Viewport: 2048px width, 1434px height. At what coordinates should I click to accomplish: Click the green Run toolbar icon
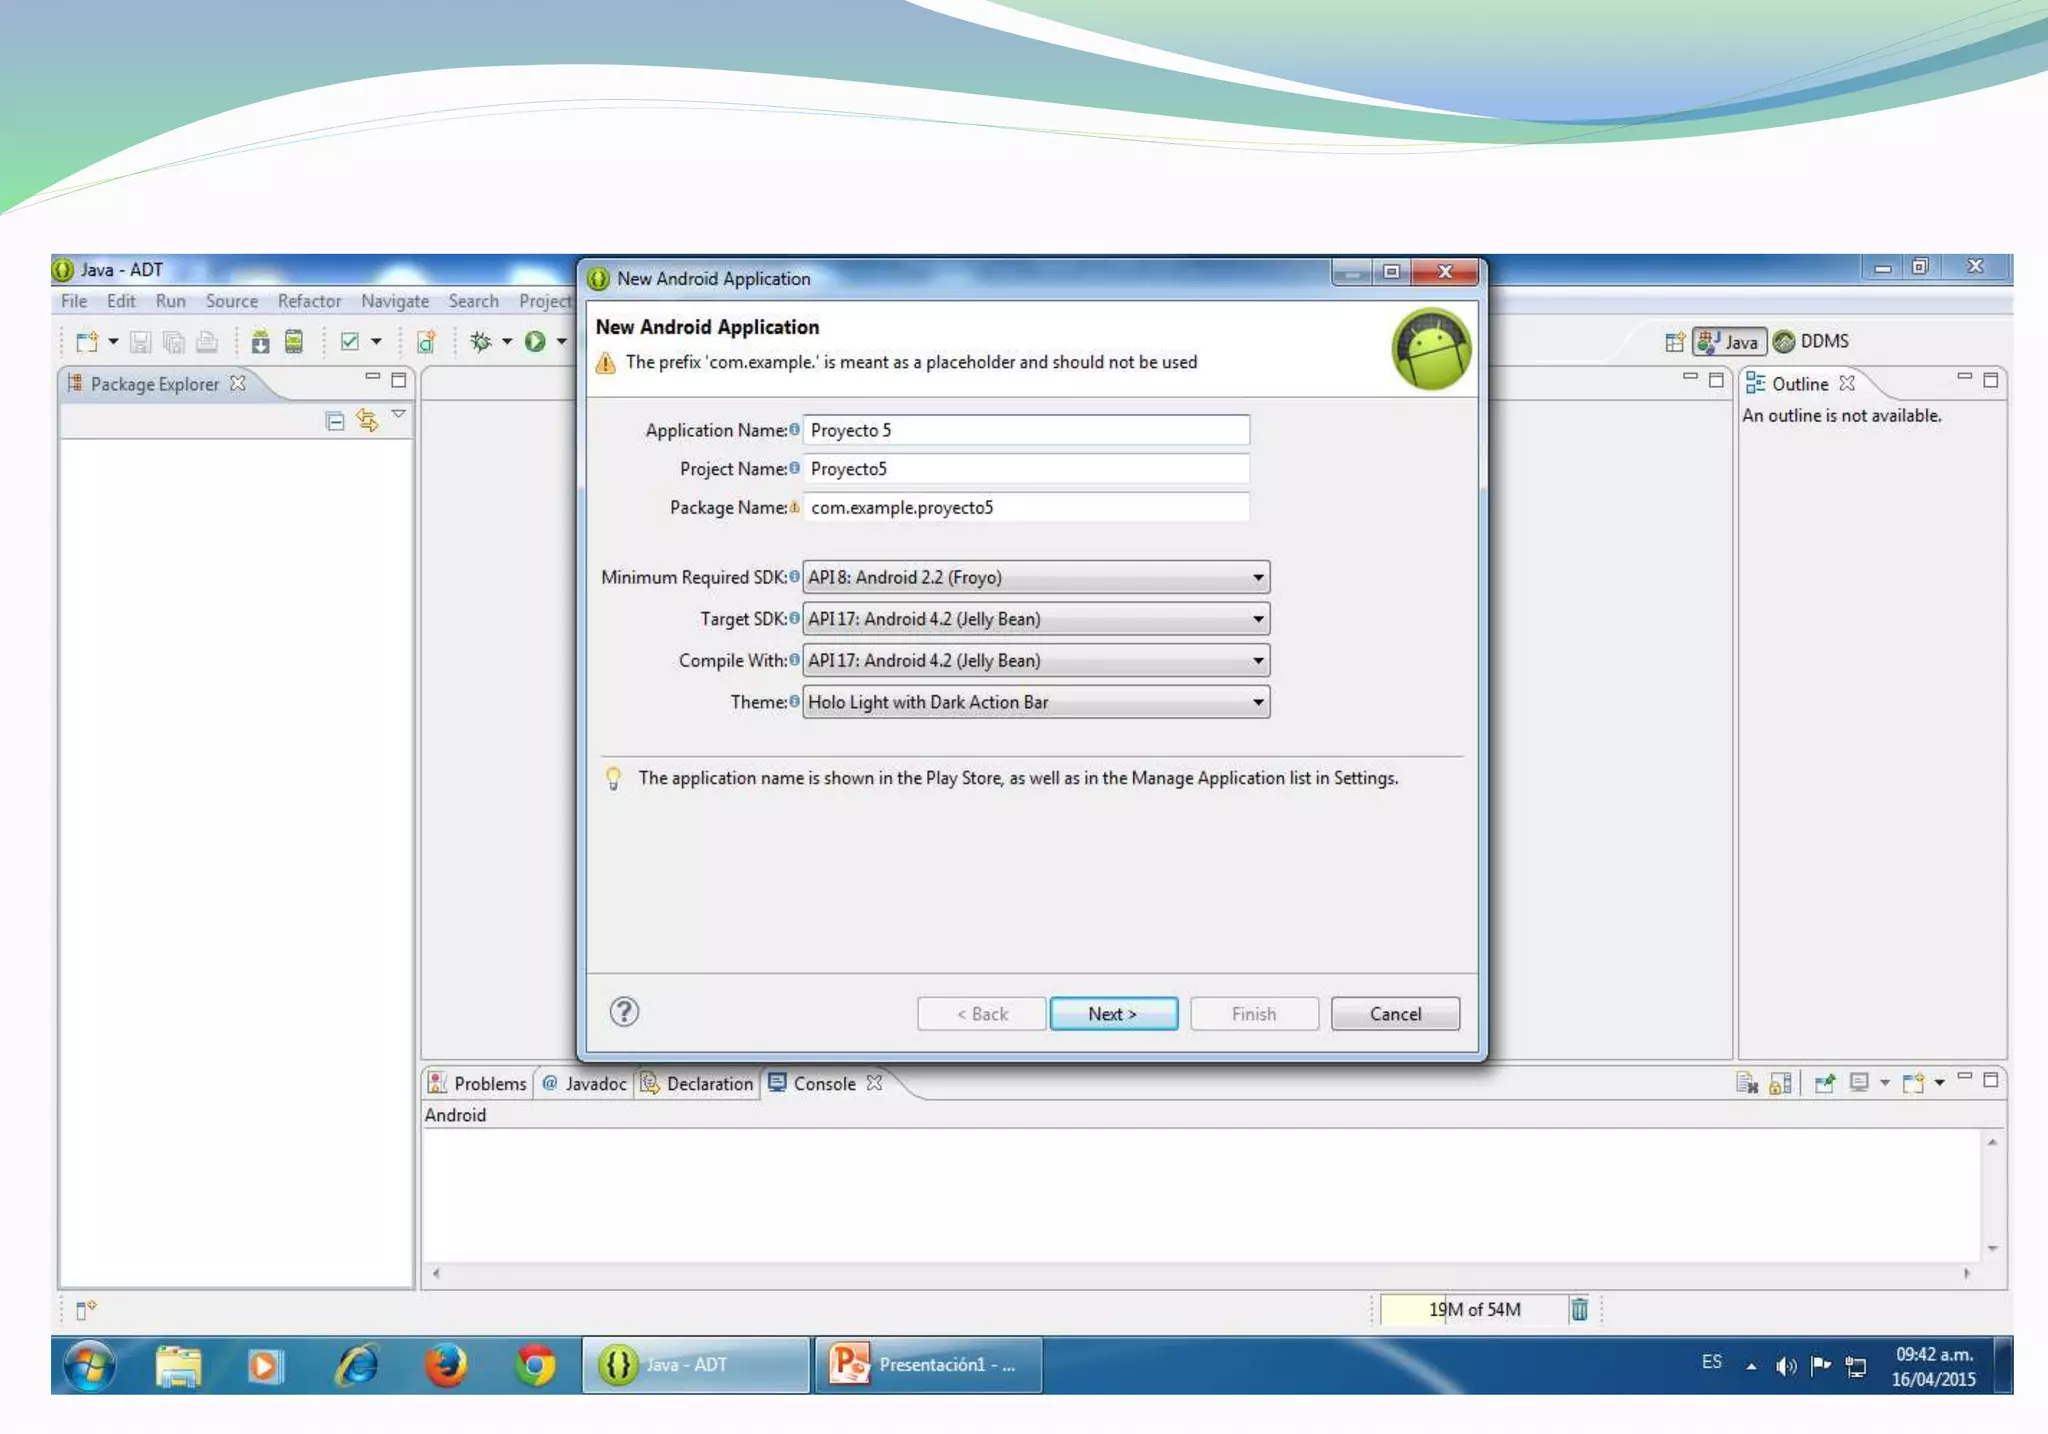click(x=535, y=342)
